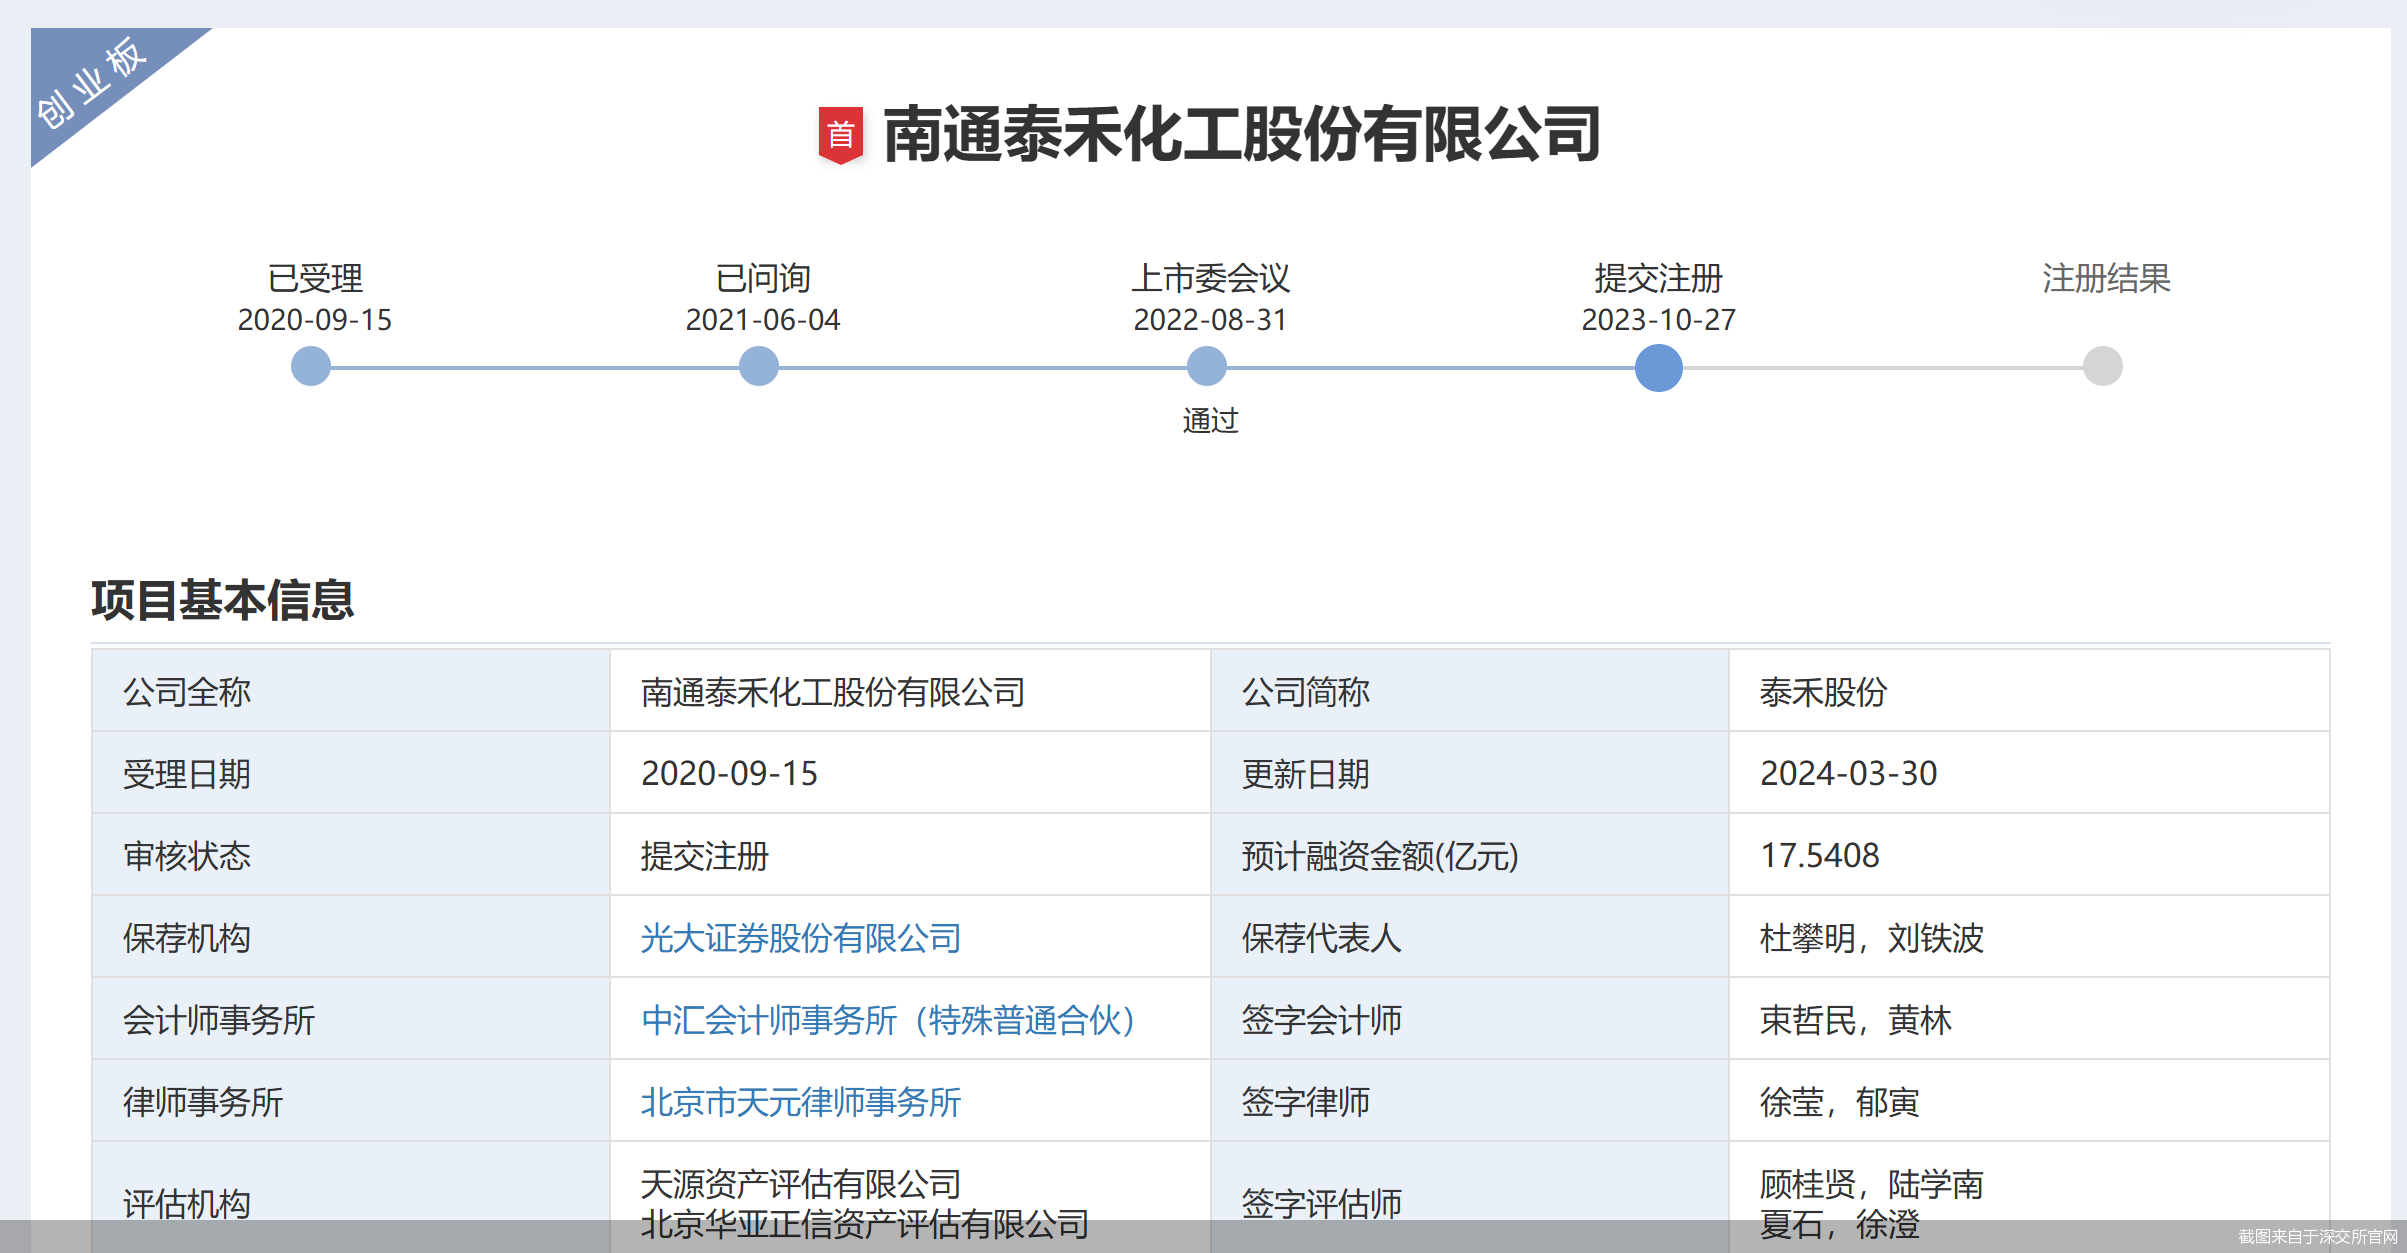Click the signing accountants 束哲民，黄林
This screenshot has height=1253, width=2407.
pyautogui.click(x=1856, y=1020)
